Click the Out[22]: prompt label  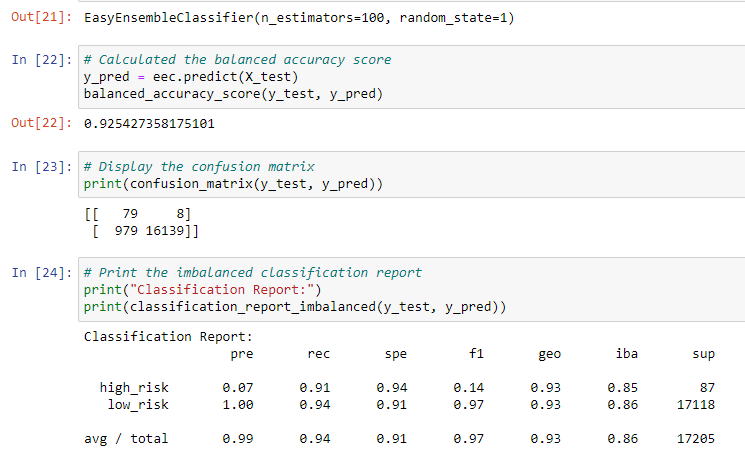42,123
